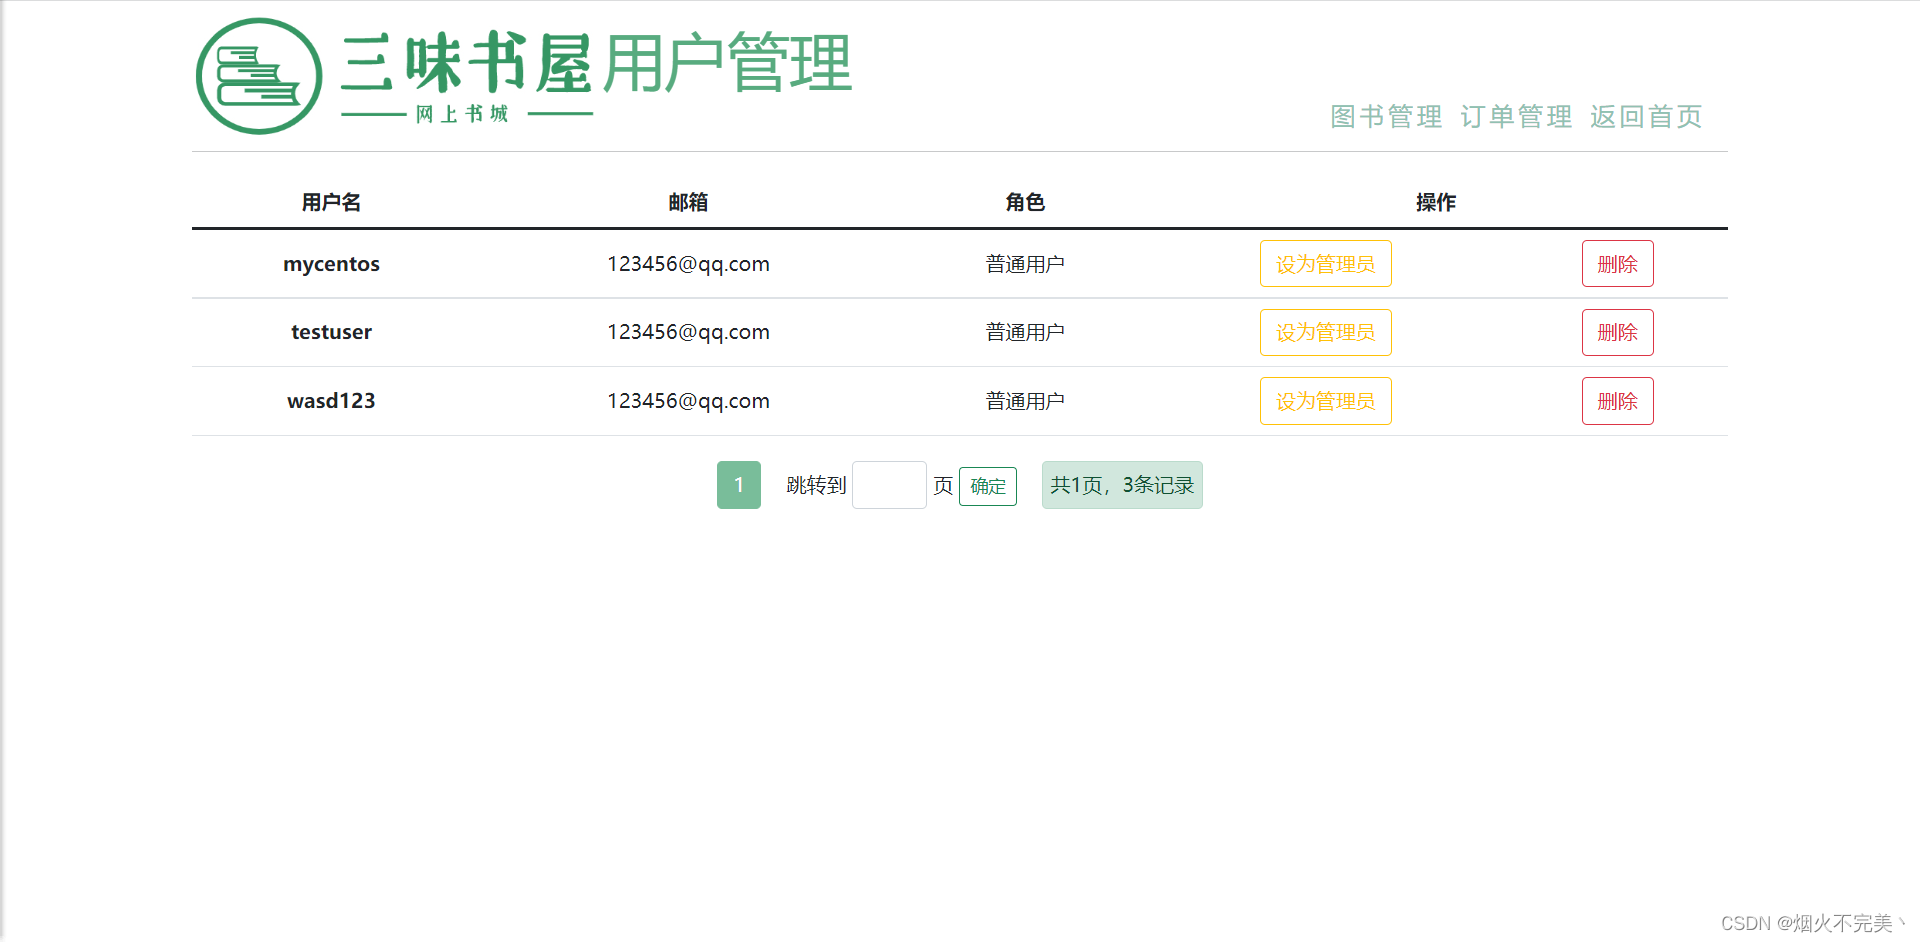Click the 邮箱 column header
Viewport: 1920px width, 942px height.
pyautogui.click(x=688, y=202)
